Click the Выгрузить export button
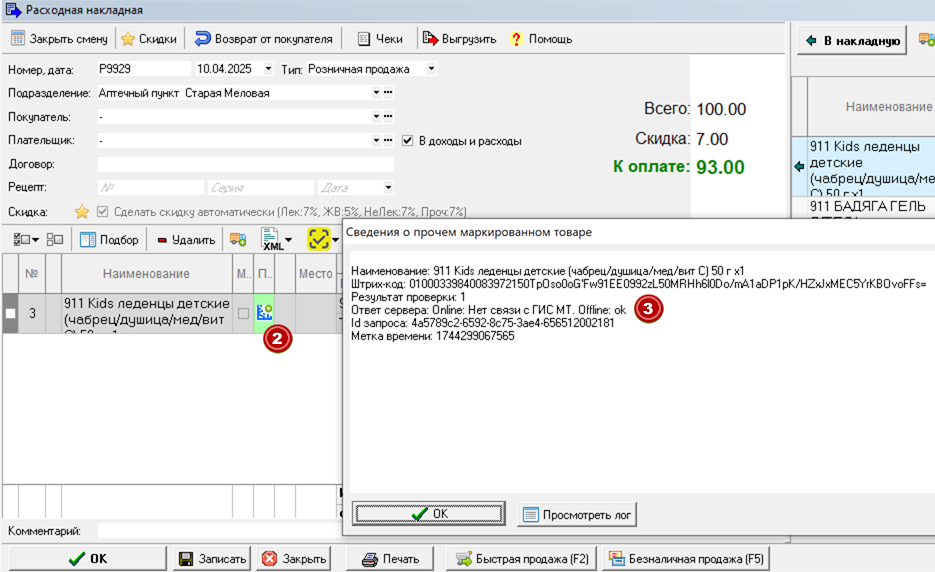The image size is (935, 572). coord(459,39)
